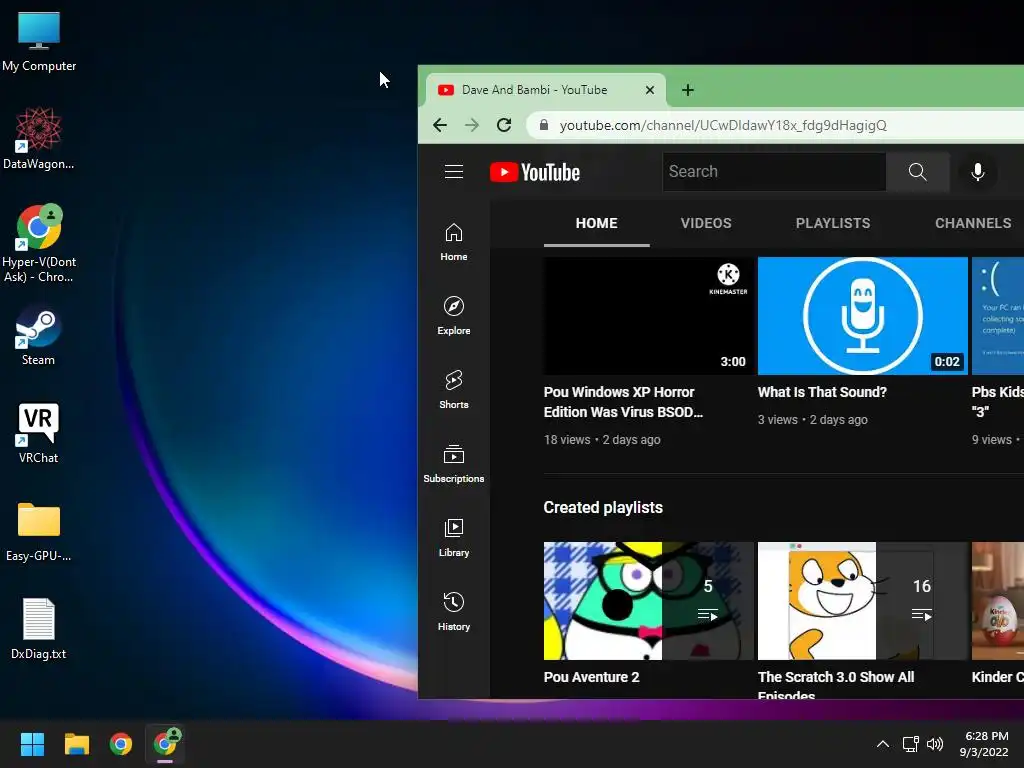Open network status tray icon
The height and width of the screenshot is (768, 1024).
pos(910,744)
